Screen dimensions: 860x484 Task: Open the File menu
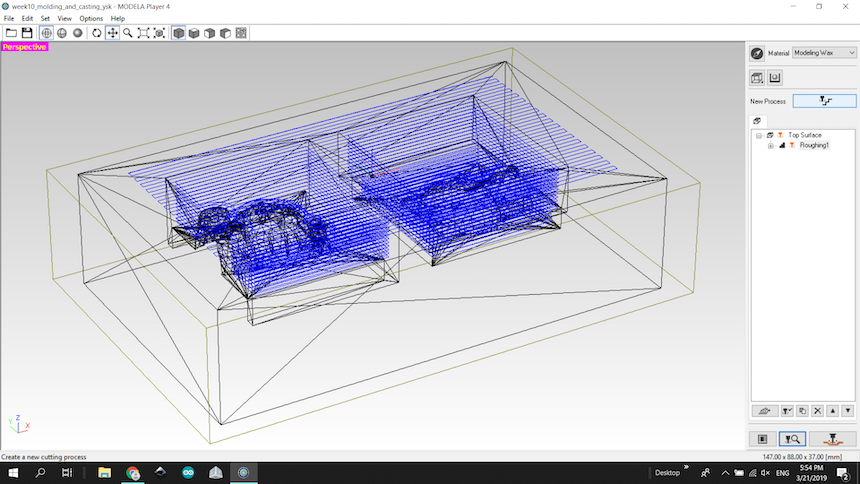click(9, 19)
